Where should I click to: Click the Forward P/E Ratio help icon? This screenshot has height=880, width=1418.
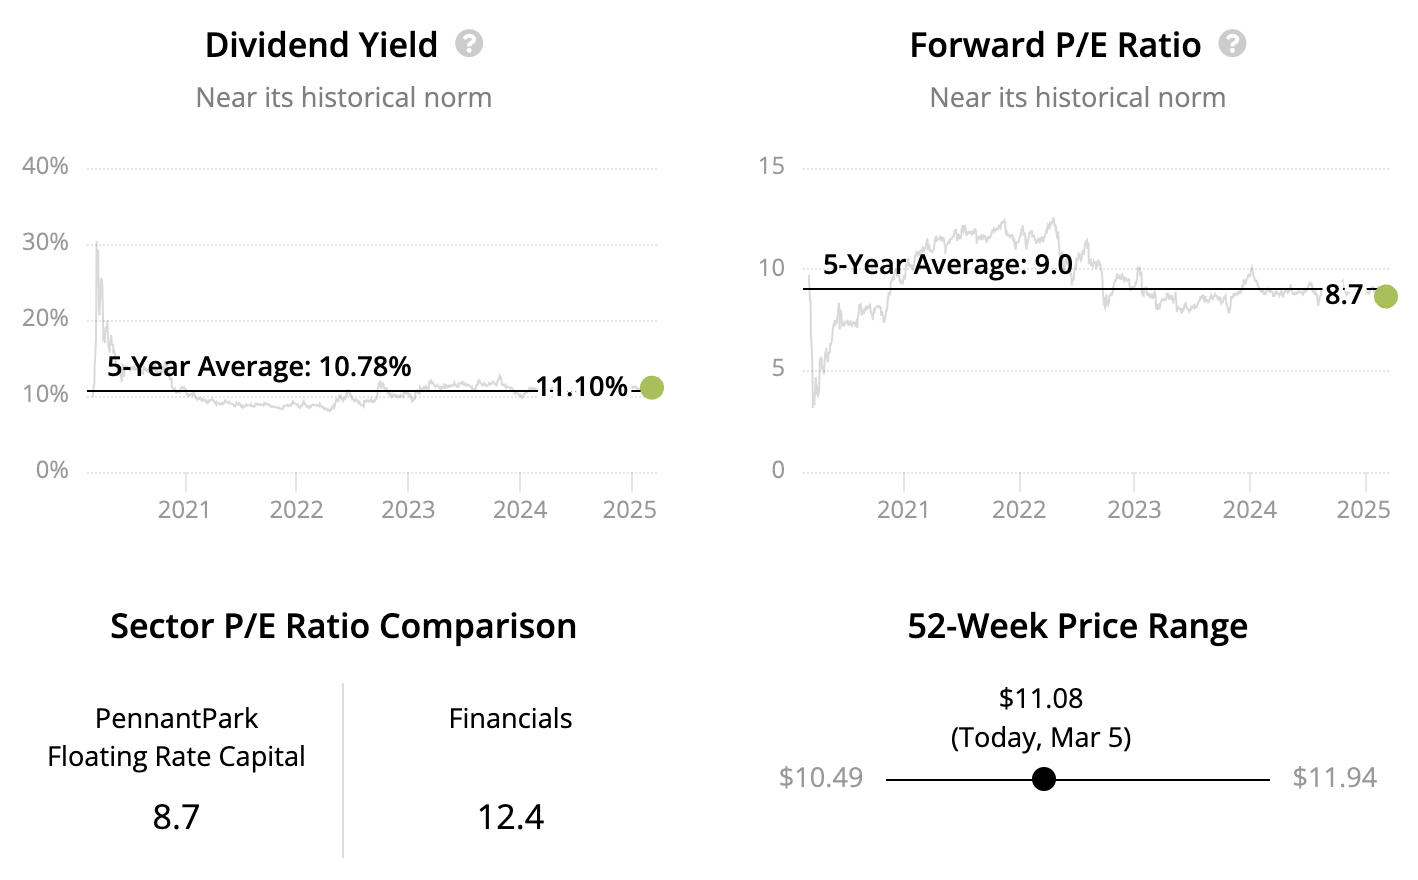tap(1232, 44)
